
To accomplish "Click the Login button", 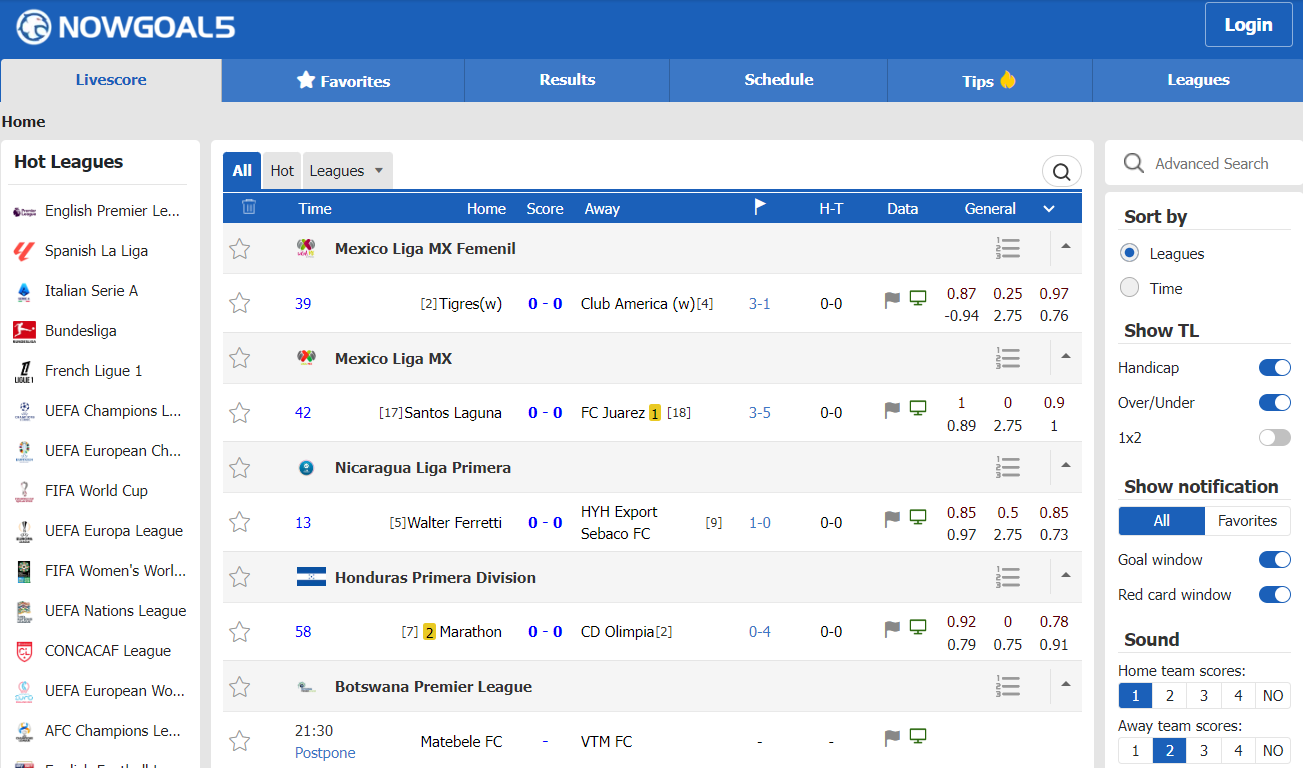I will pyautogui.click(x=1248, y=25).
